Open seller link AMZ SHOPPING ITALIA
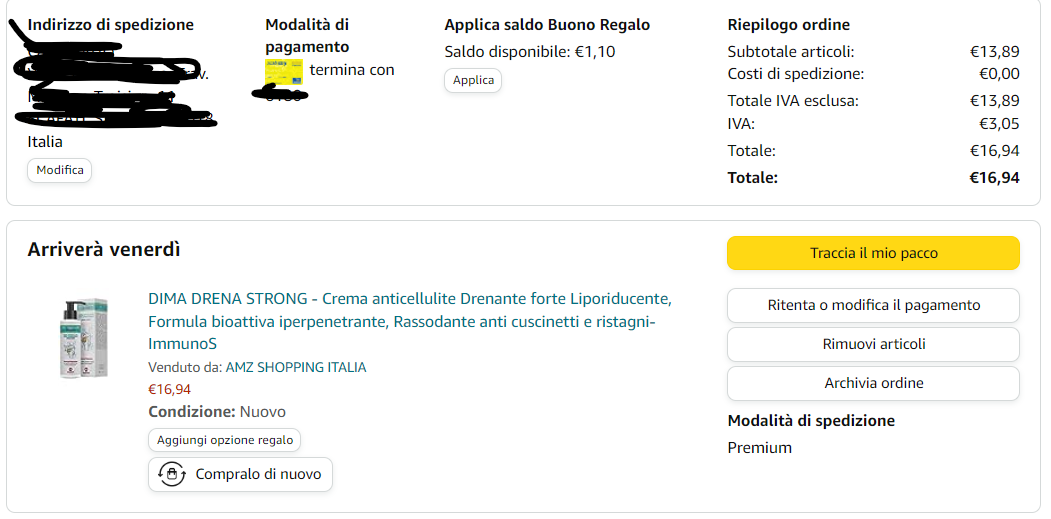Image resolution: width=1051 pixels, height=519 pixels. (x=296, y=367)
